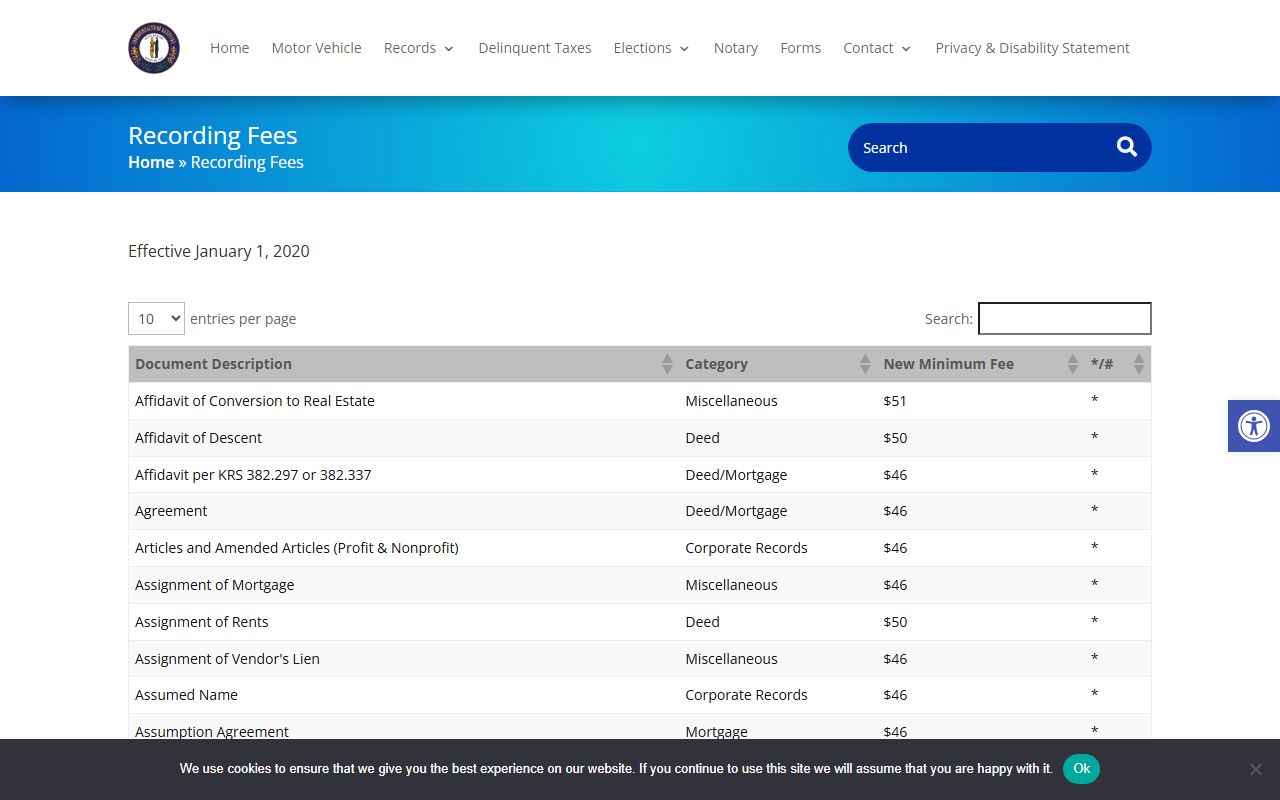
Task: Click 'Corporate Records' in Assumed Name row
Action: [746, 695]
